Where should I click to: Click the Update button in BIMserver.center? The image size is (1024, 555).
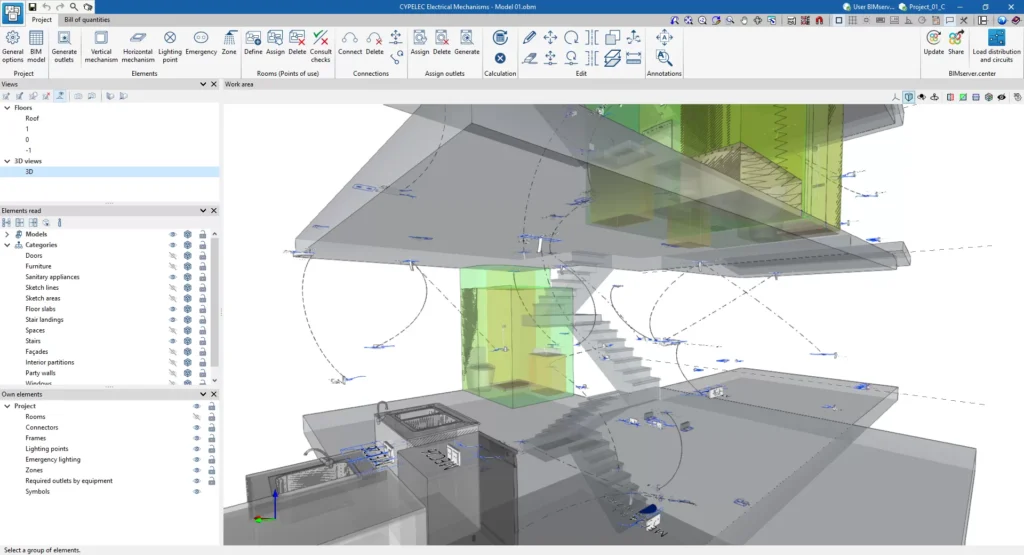[x=933, y=44]
